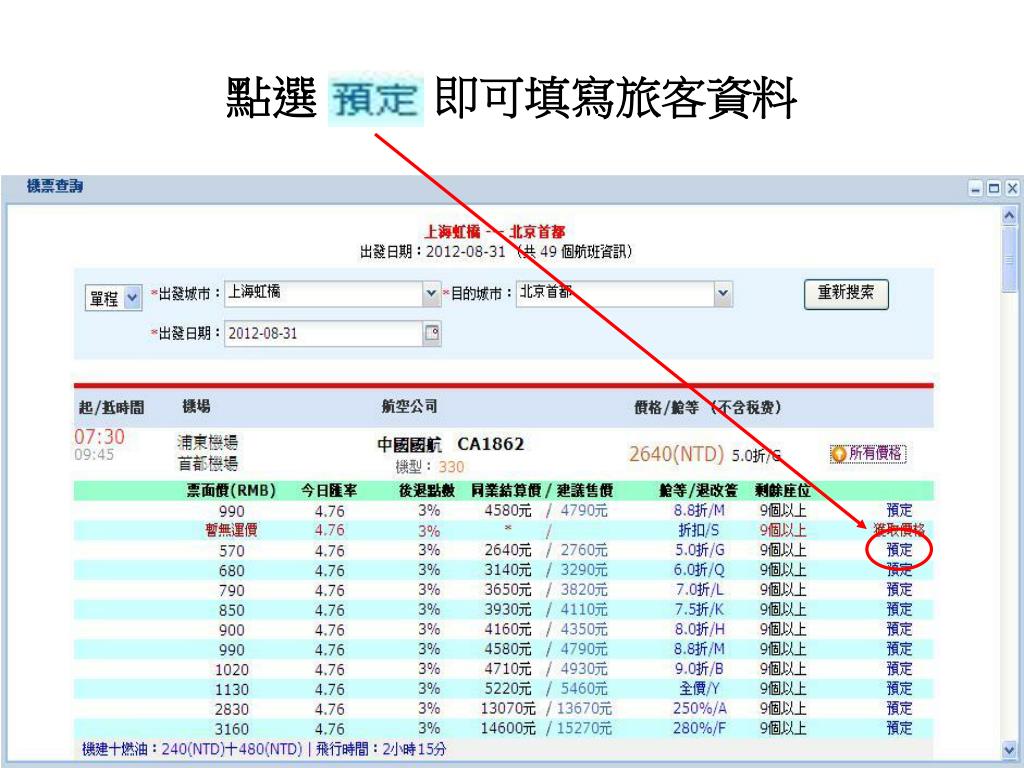
Task: Maximize the 機票查詢 window
Action: [x=993, y=189]
